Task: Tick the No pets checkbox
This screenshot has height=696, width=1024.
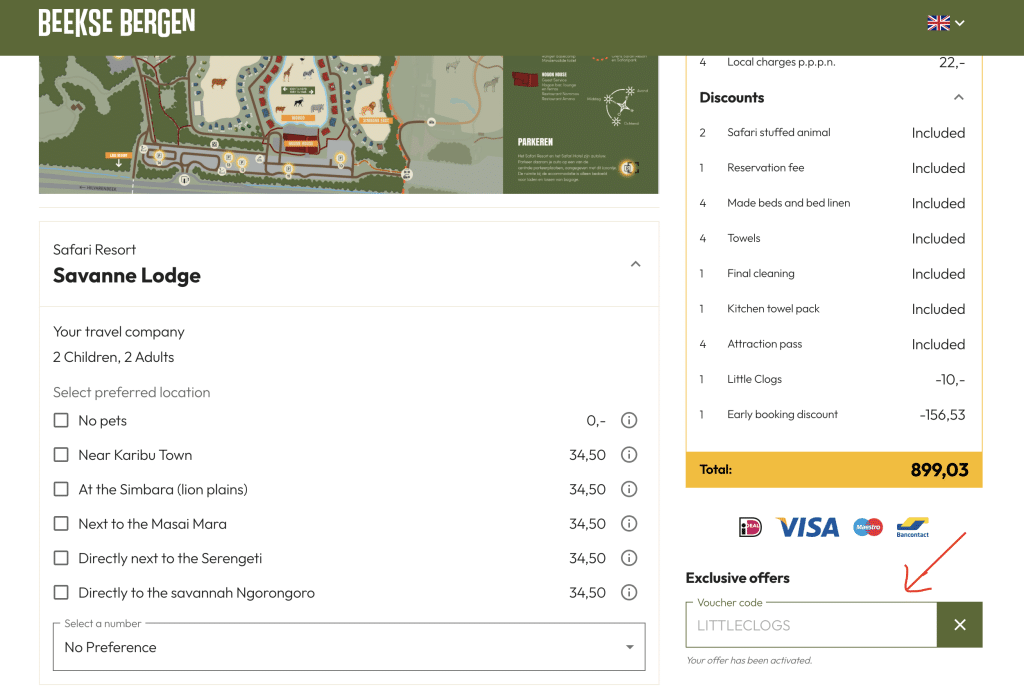Action: 61,421
